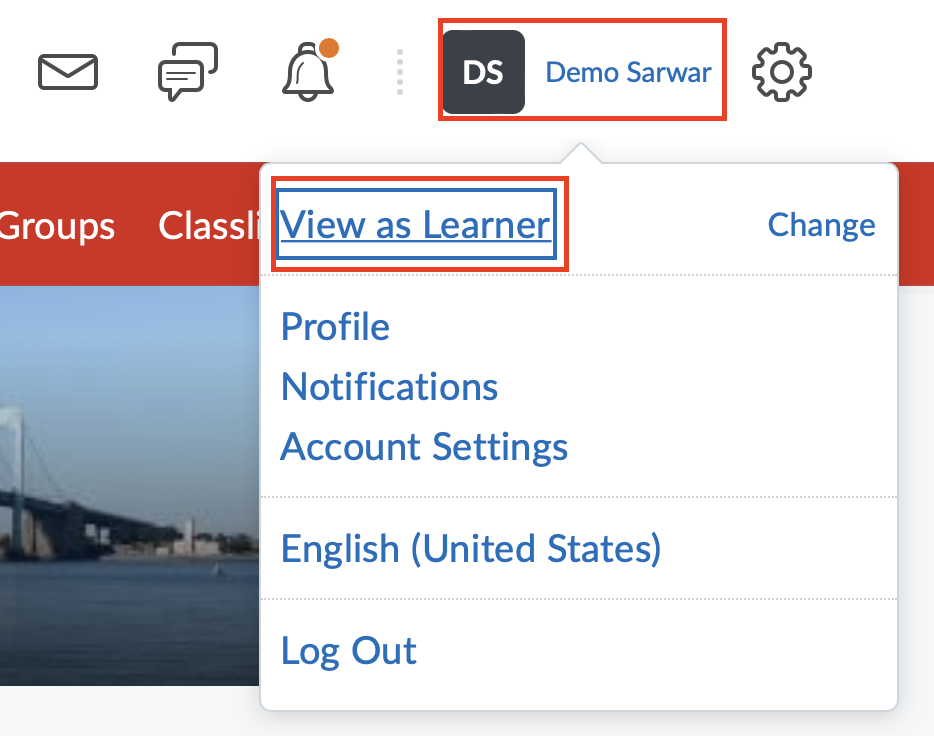The width and height of the screenshot is (934, 736).
Task: Log Out of the account
Action: pyautogui.click(x=348, y=651)
